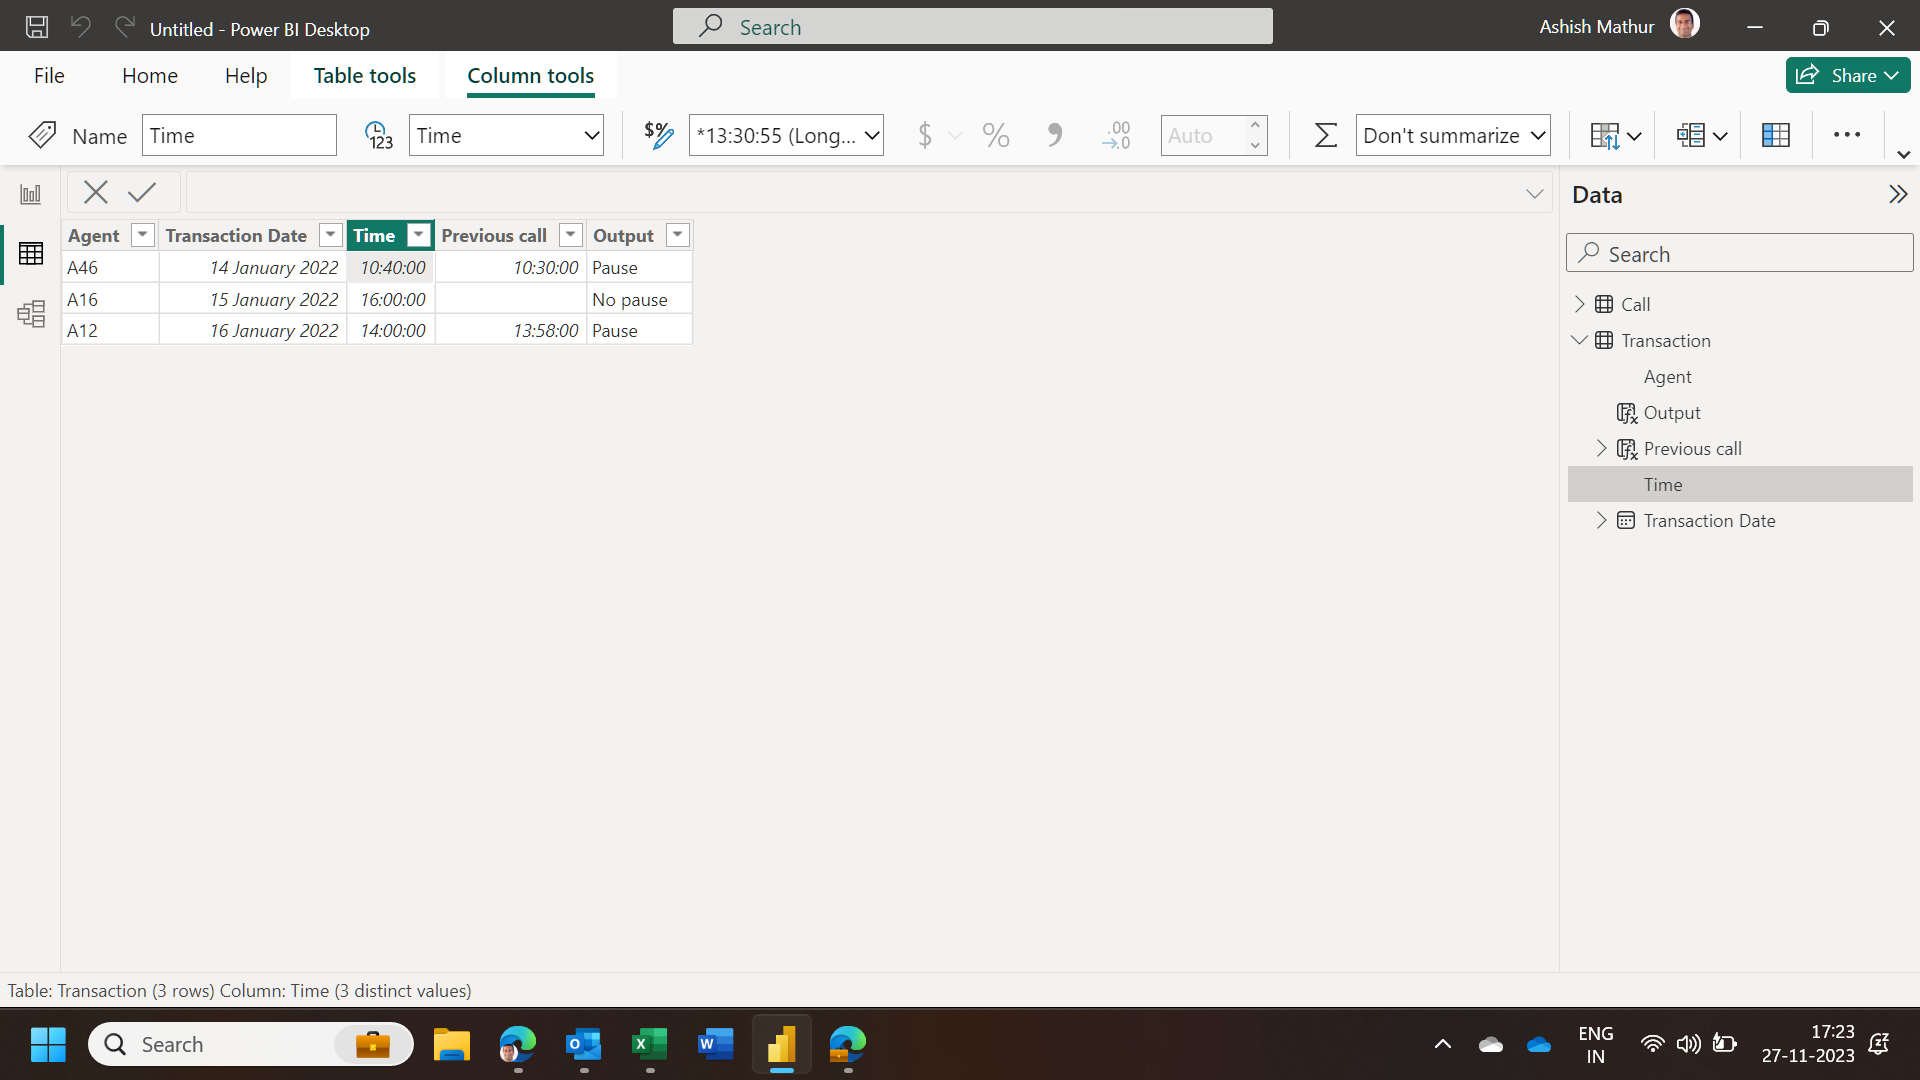Click the column Name input field
Viewport: 1920px width, 1080px height.
pyautogui.click(x=239, y=135)
